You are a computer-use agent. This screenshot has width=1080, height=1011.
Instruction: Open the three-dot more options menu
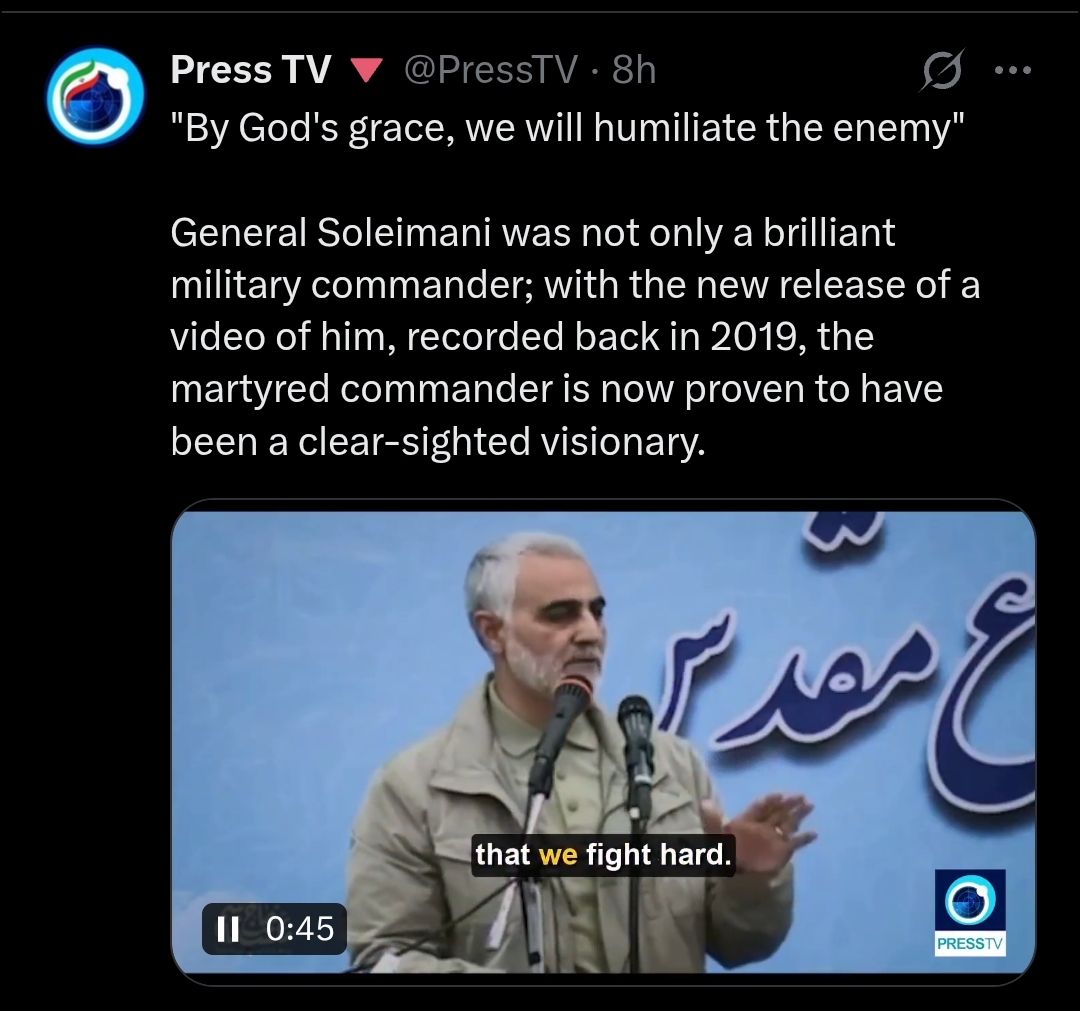(1012, 70)
